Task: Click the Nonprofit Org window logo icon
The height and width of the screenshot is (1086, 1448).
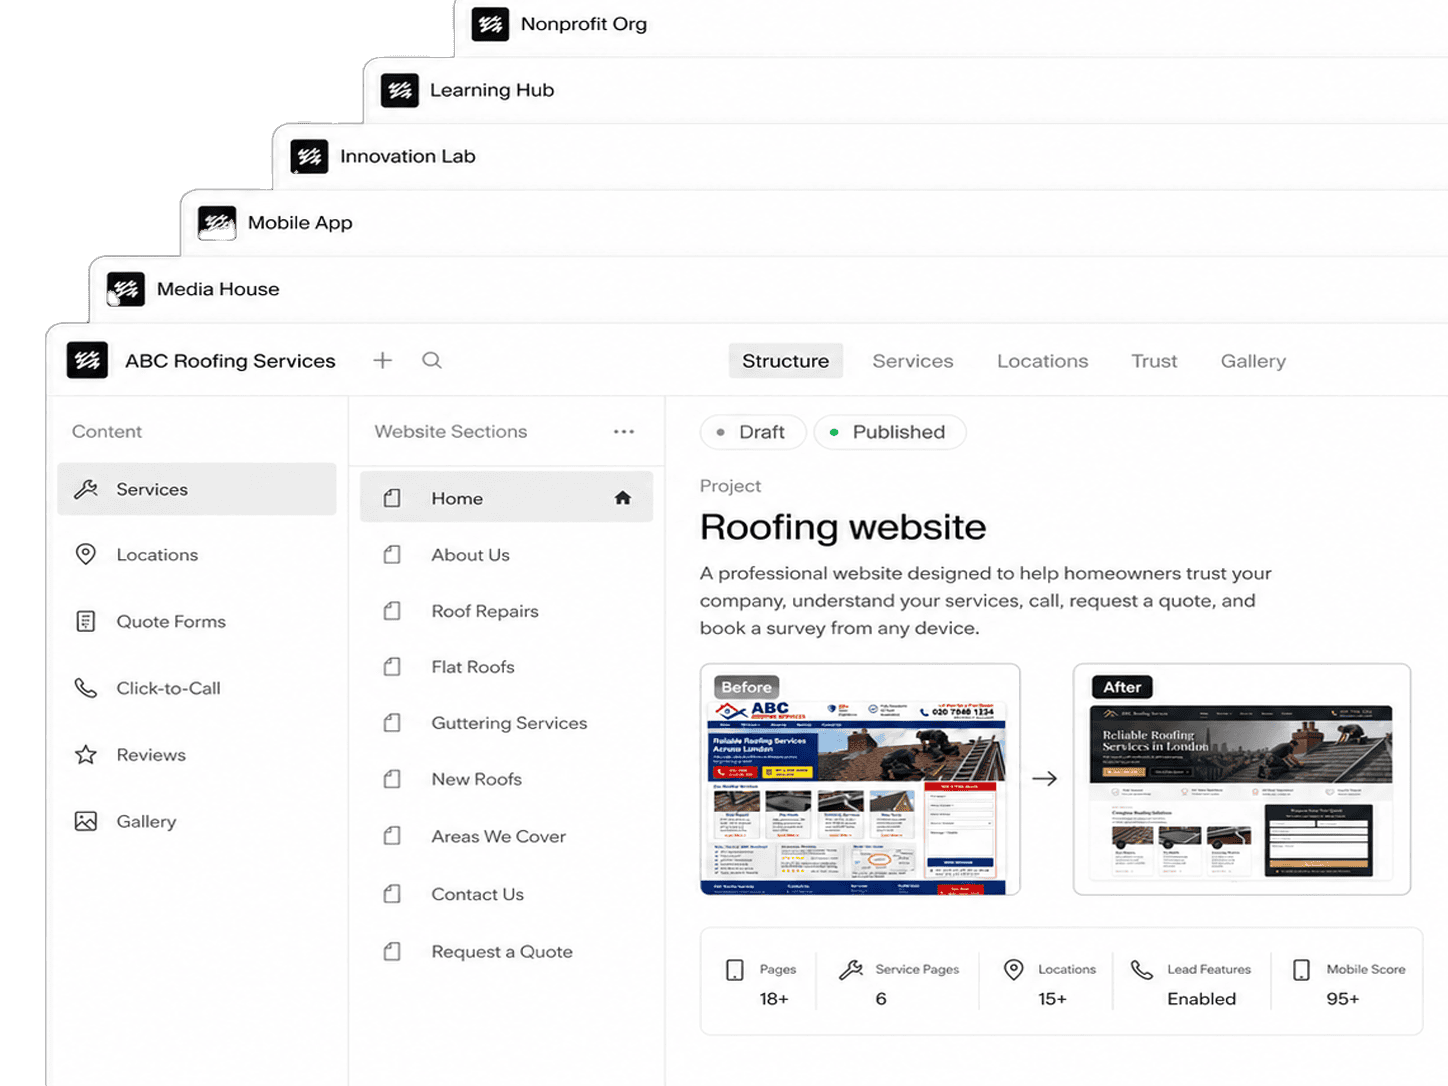Action: click(x=491, y=24)
